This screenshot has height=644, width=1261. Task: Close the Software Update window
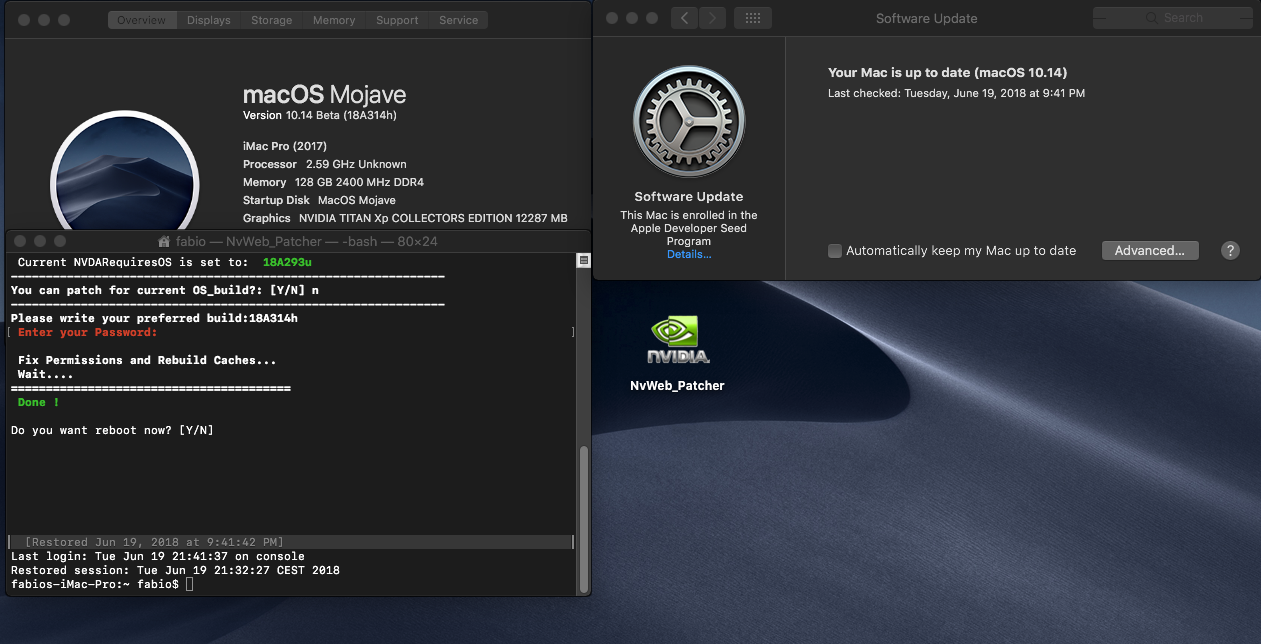pos(611,18)
